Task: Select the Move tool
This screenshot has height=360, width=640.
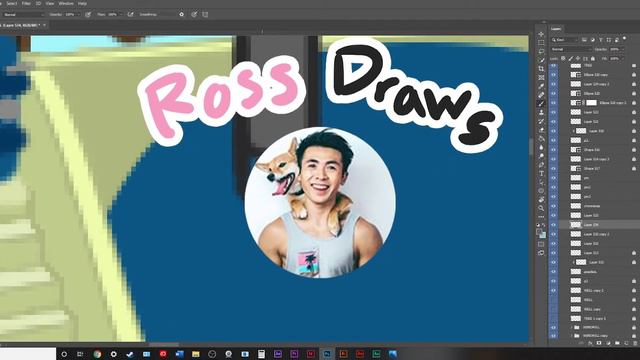Action: 541,34
